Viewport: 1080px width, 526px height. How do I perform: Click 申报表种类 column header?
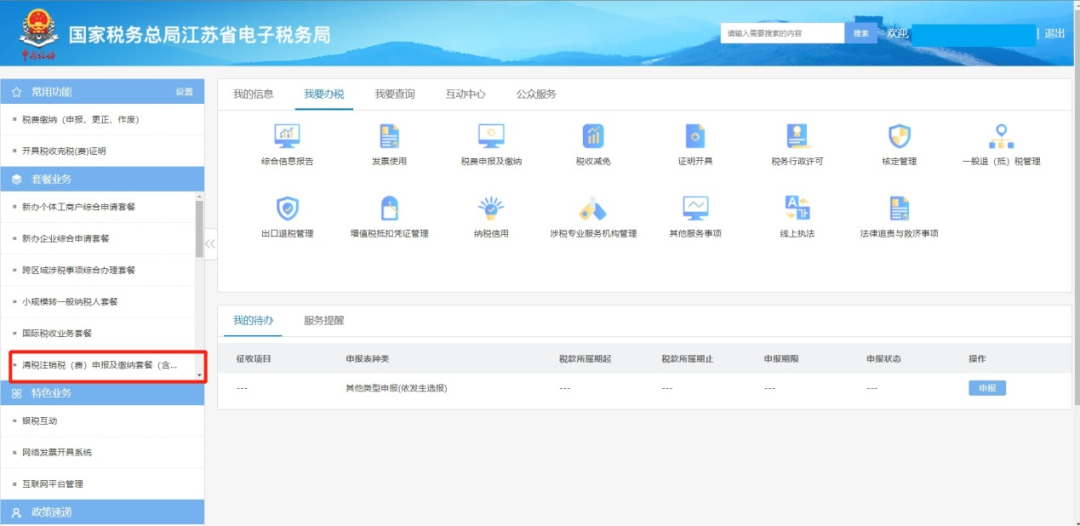368,359
